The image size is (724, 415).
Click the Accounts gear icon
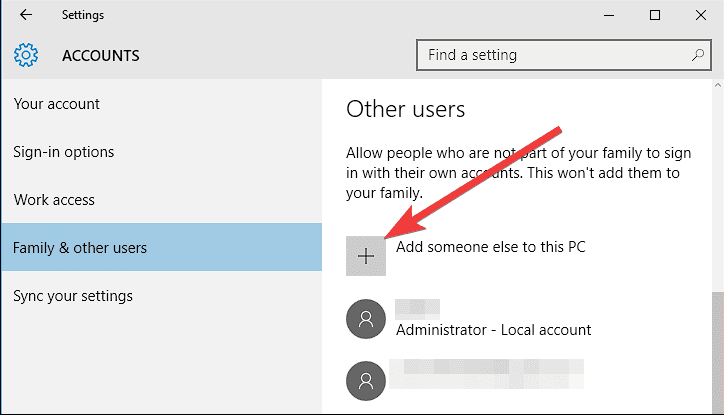tap(26, 55)
